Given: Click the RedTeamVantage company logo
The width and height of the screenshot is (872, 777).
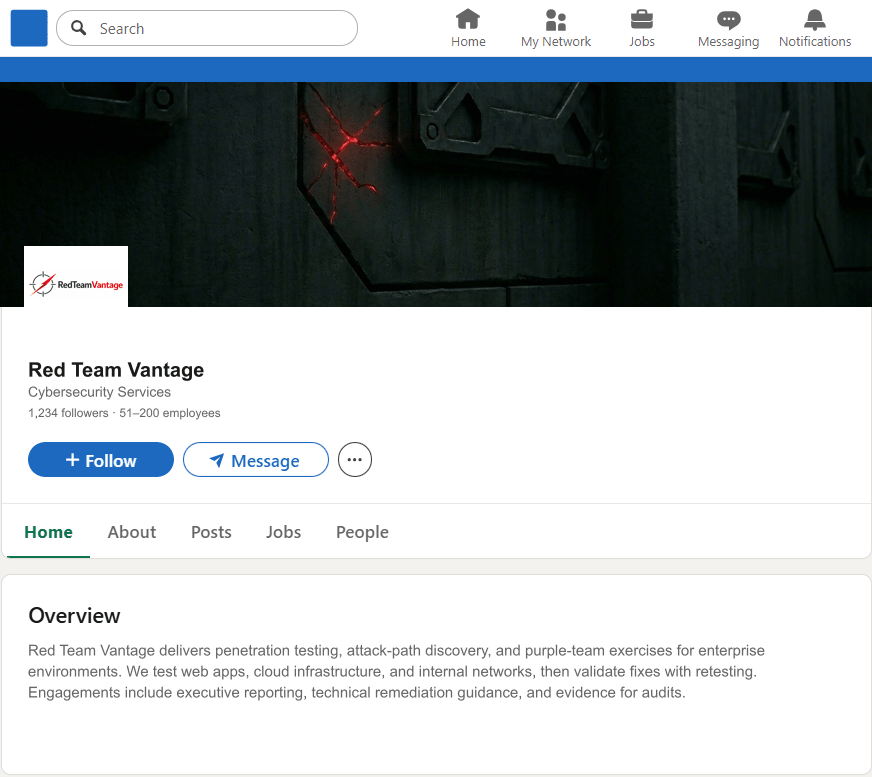Looking at the screenshot, I should 76,276.
